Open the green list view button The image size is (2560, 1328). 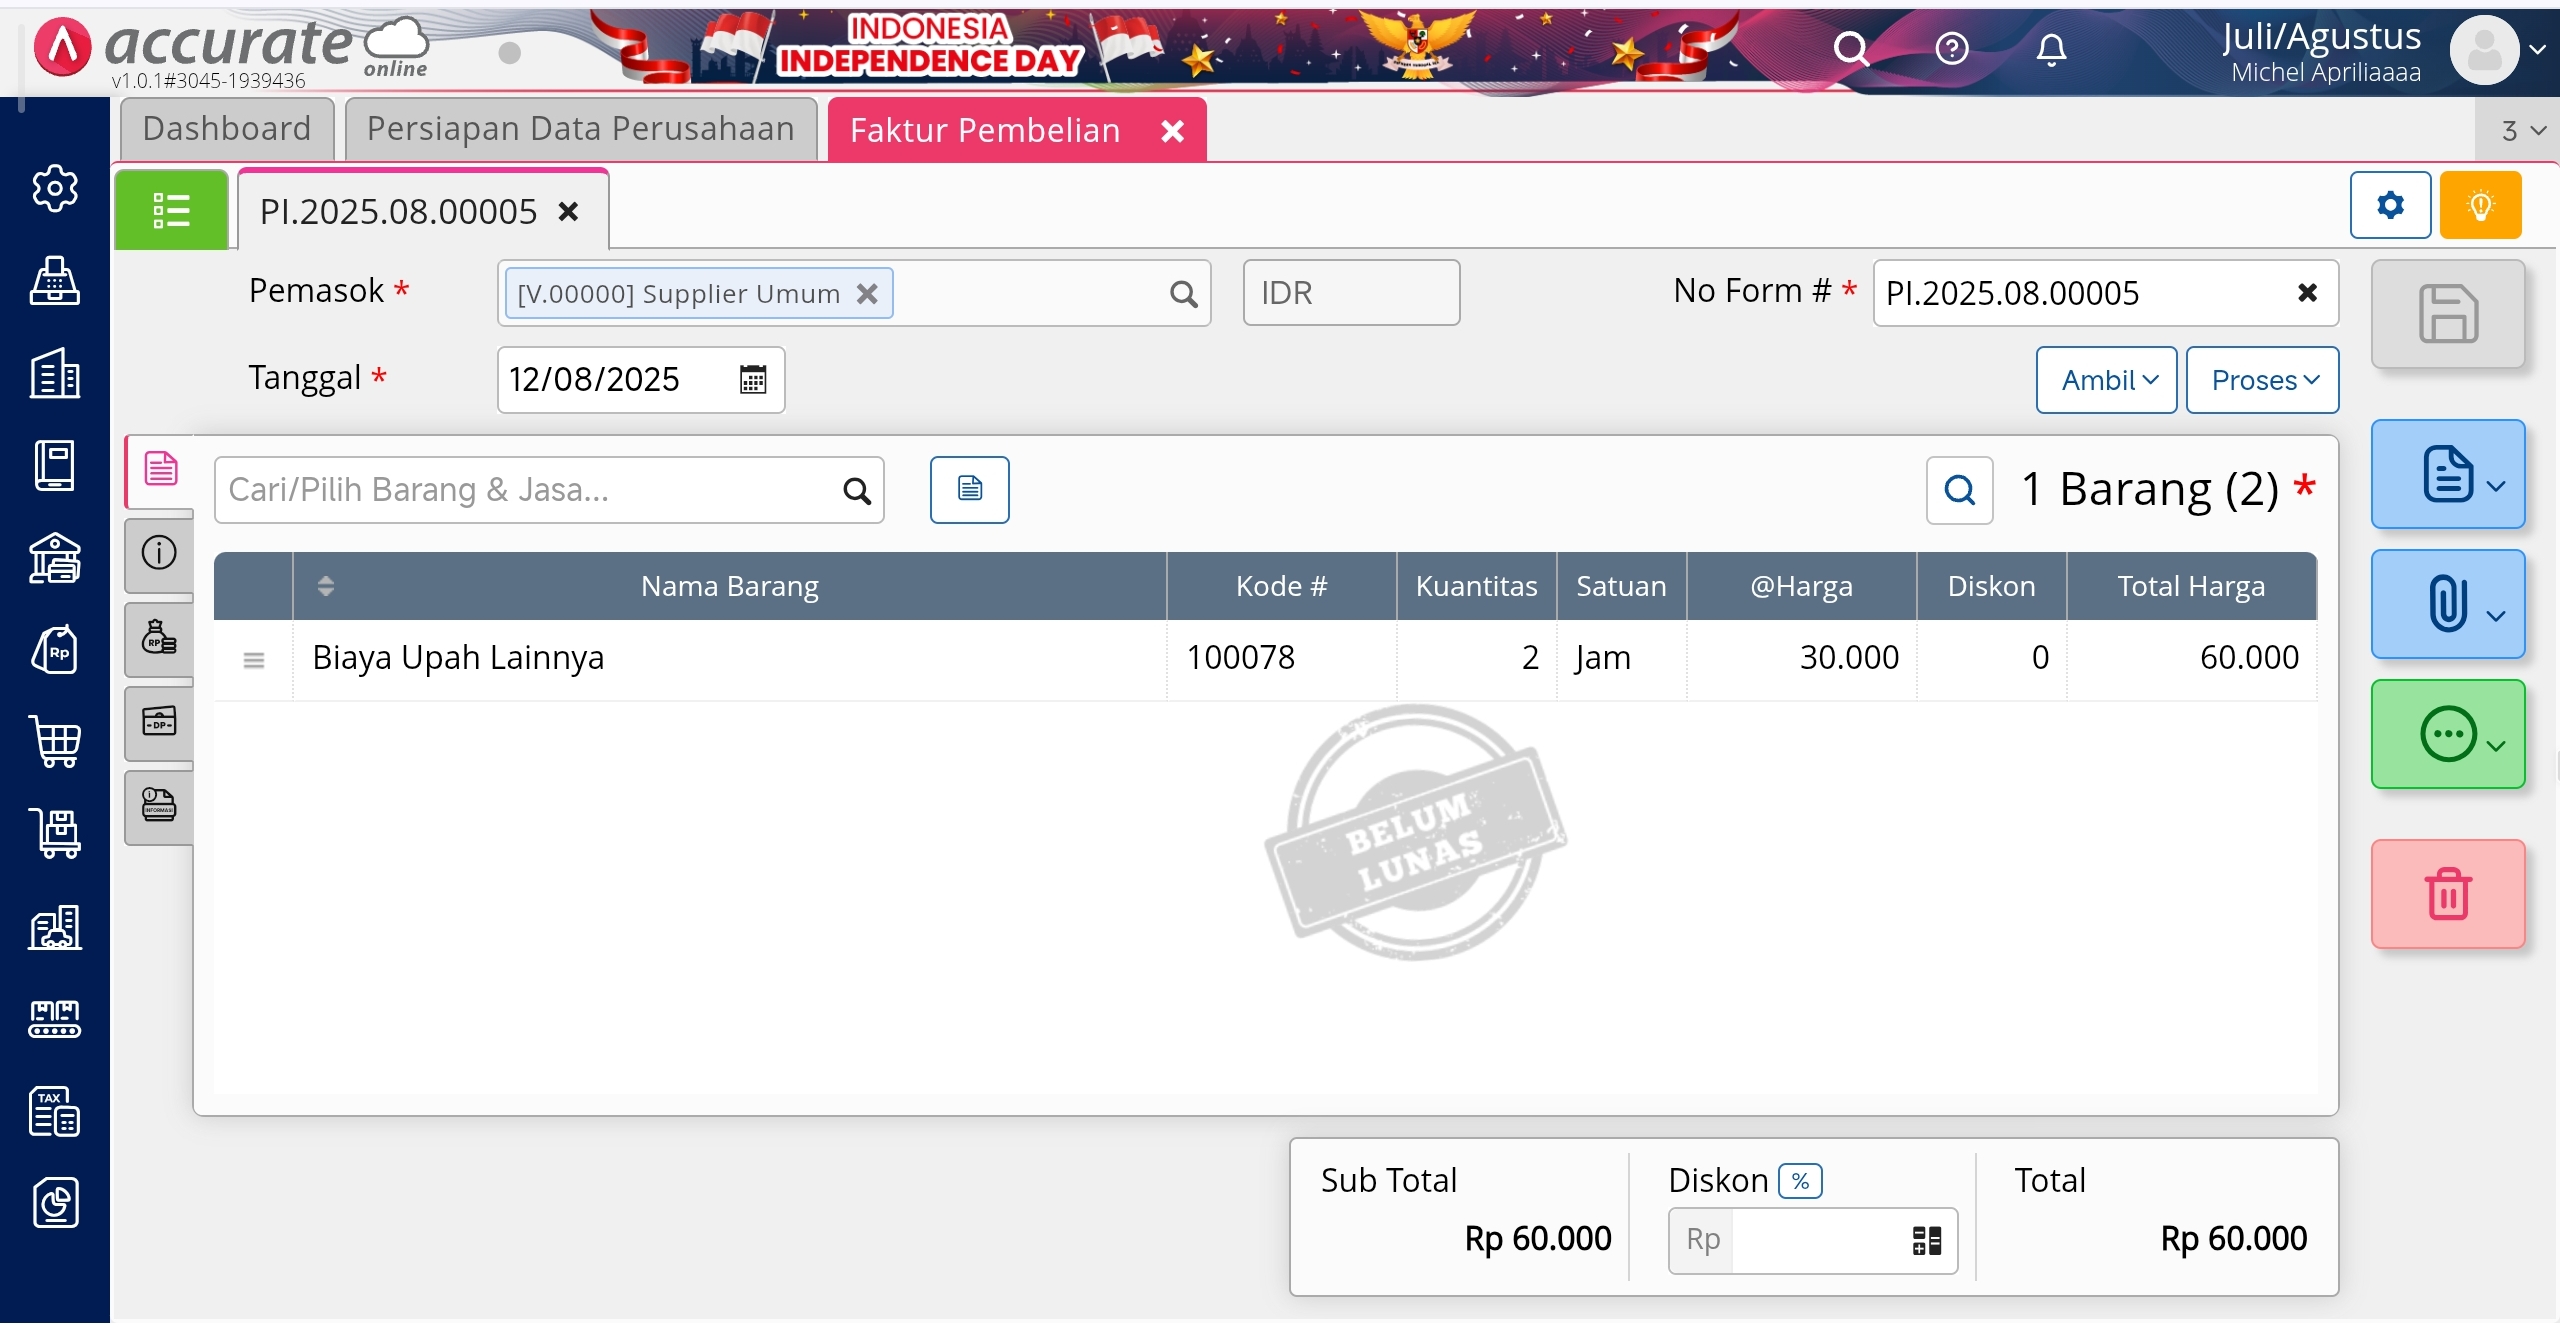tap(171, 210)
